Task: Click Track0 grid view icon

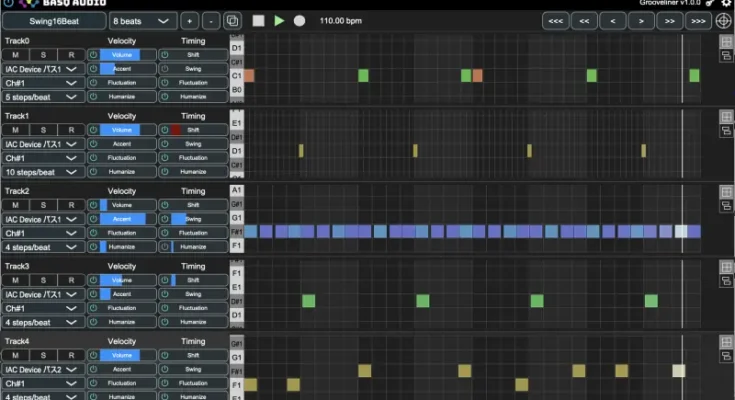Action: pyautogui.click(x=726, y=42)
